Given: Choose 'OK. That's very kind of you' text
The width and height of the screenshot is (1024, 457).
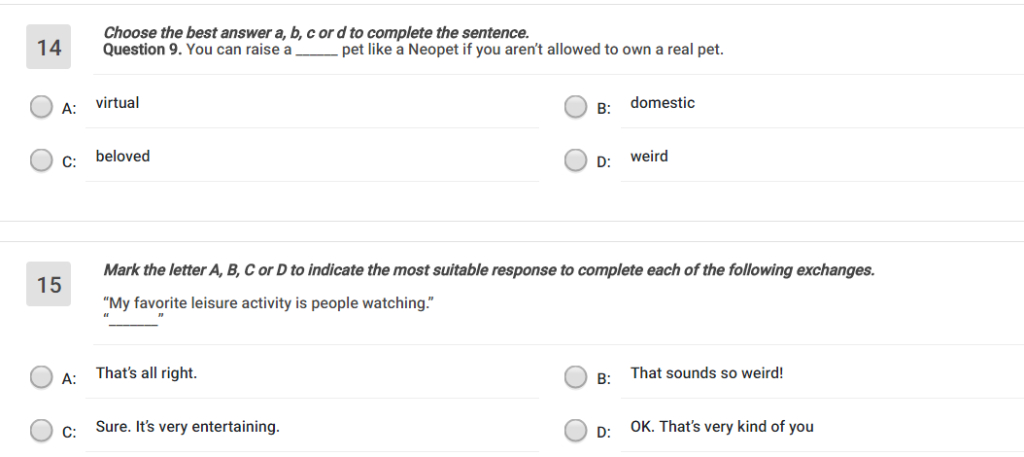Looking at the screenshot, I should point(721,427).
